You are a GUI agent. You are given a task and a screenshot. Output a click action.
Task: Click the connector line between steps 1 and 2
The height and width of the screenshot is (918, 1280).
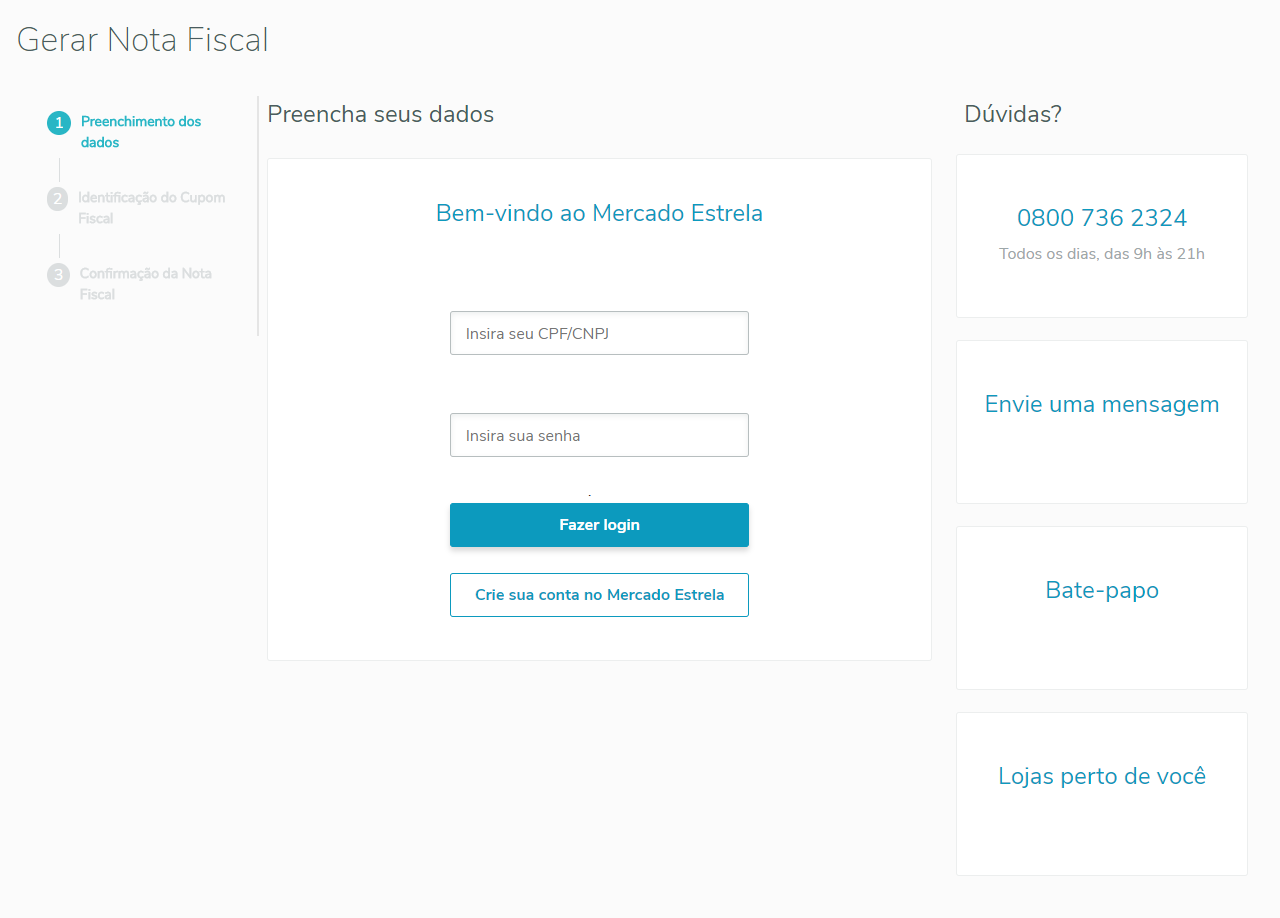(x=59, y=169)
